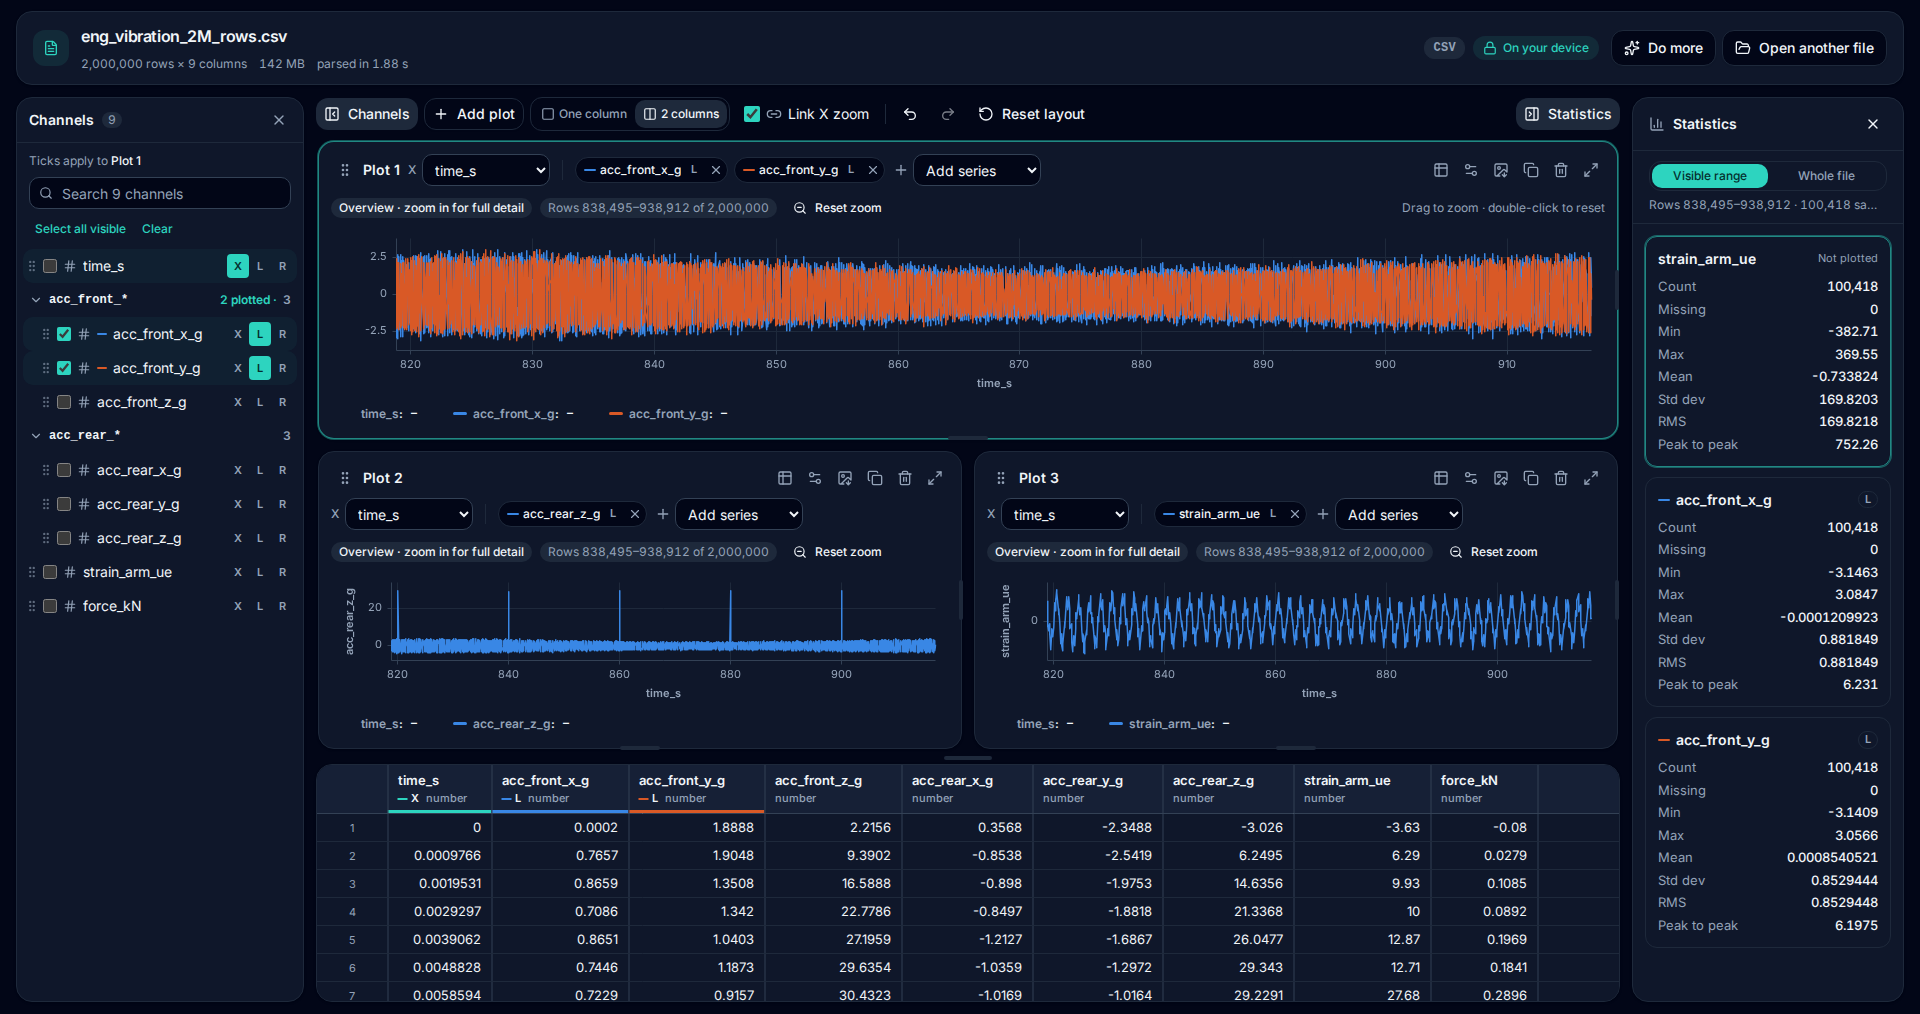Click the undo arrow icon in the toolbar
Viewport: 1920px width, 1014px height.
[x=910, y=114]
